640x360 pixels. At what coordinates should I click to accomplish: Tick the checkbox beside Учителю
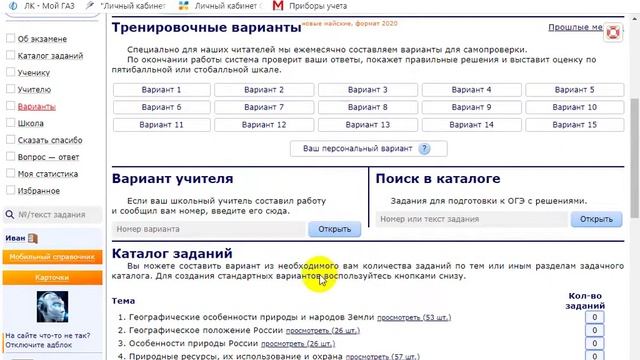[x=11, y=89]
